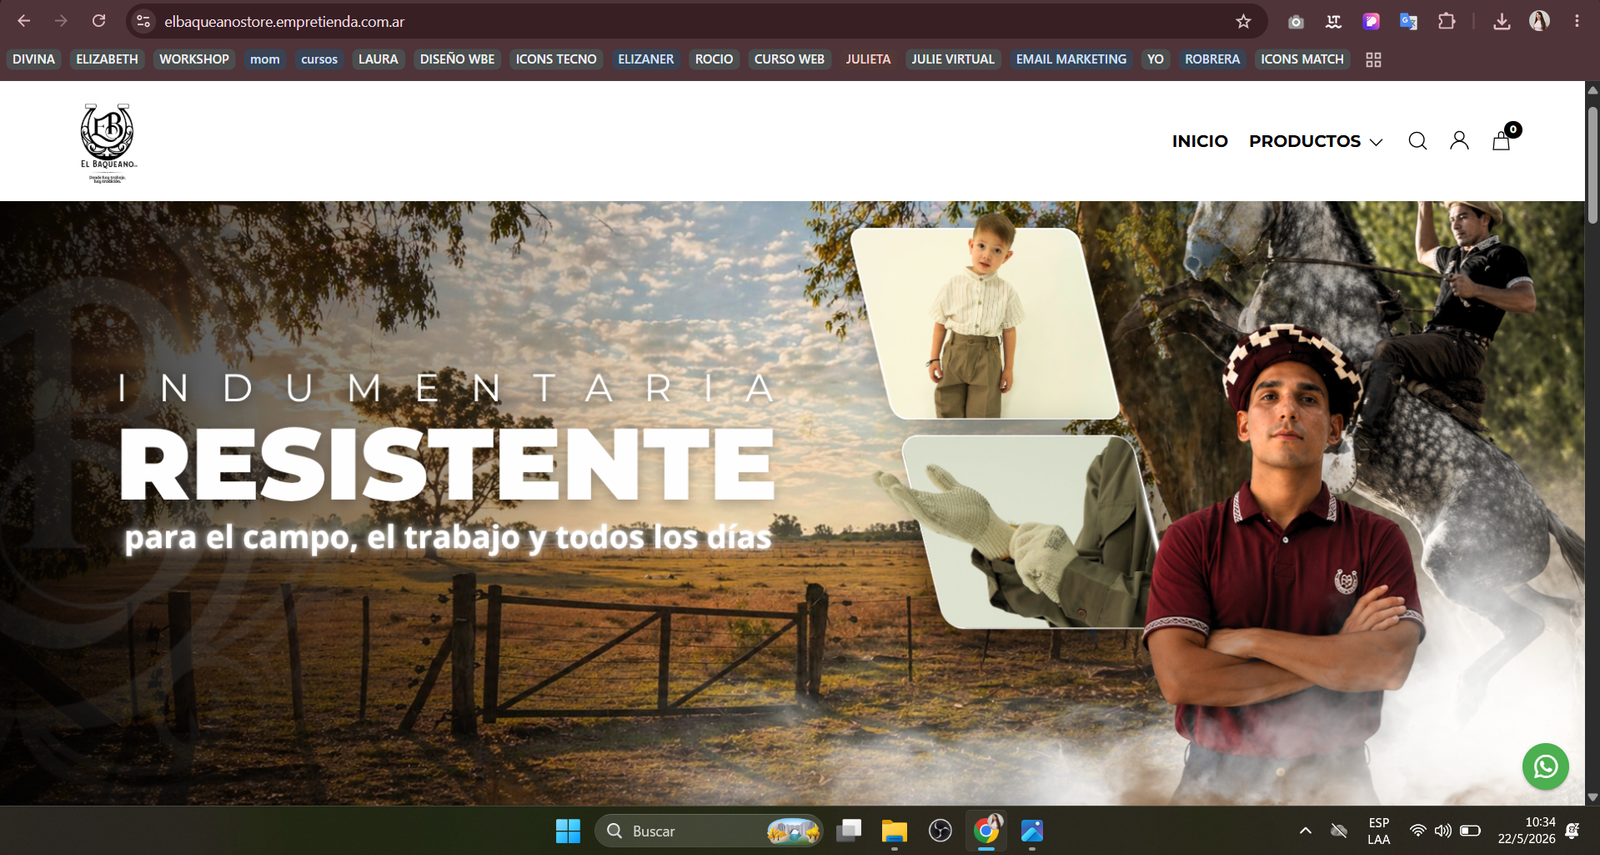Show all bookmarks grid icon
This screenshot has height=855, width=1600.
click(1373, 60)
